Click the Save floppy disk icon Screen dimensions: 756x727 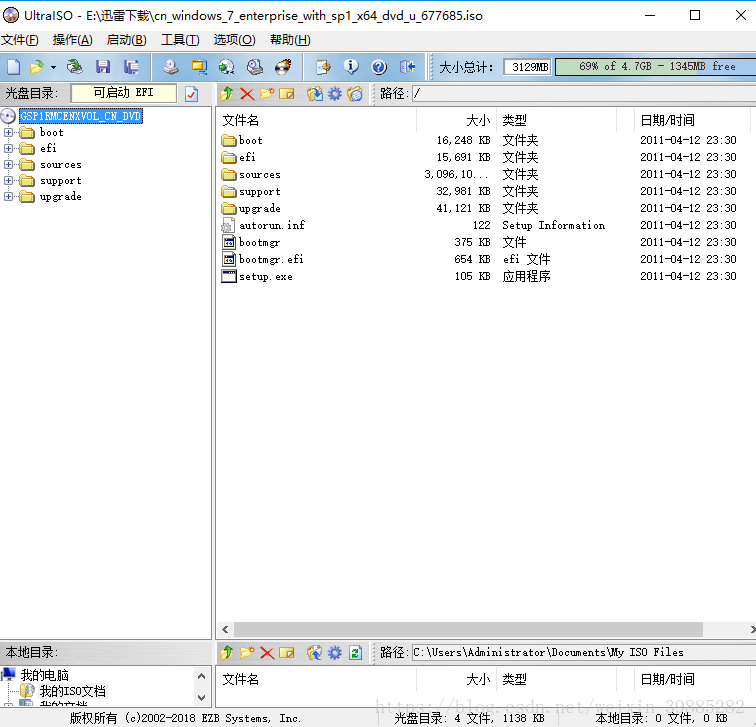pos(103,67)
